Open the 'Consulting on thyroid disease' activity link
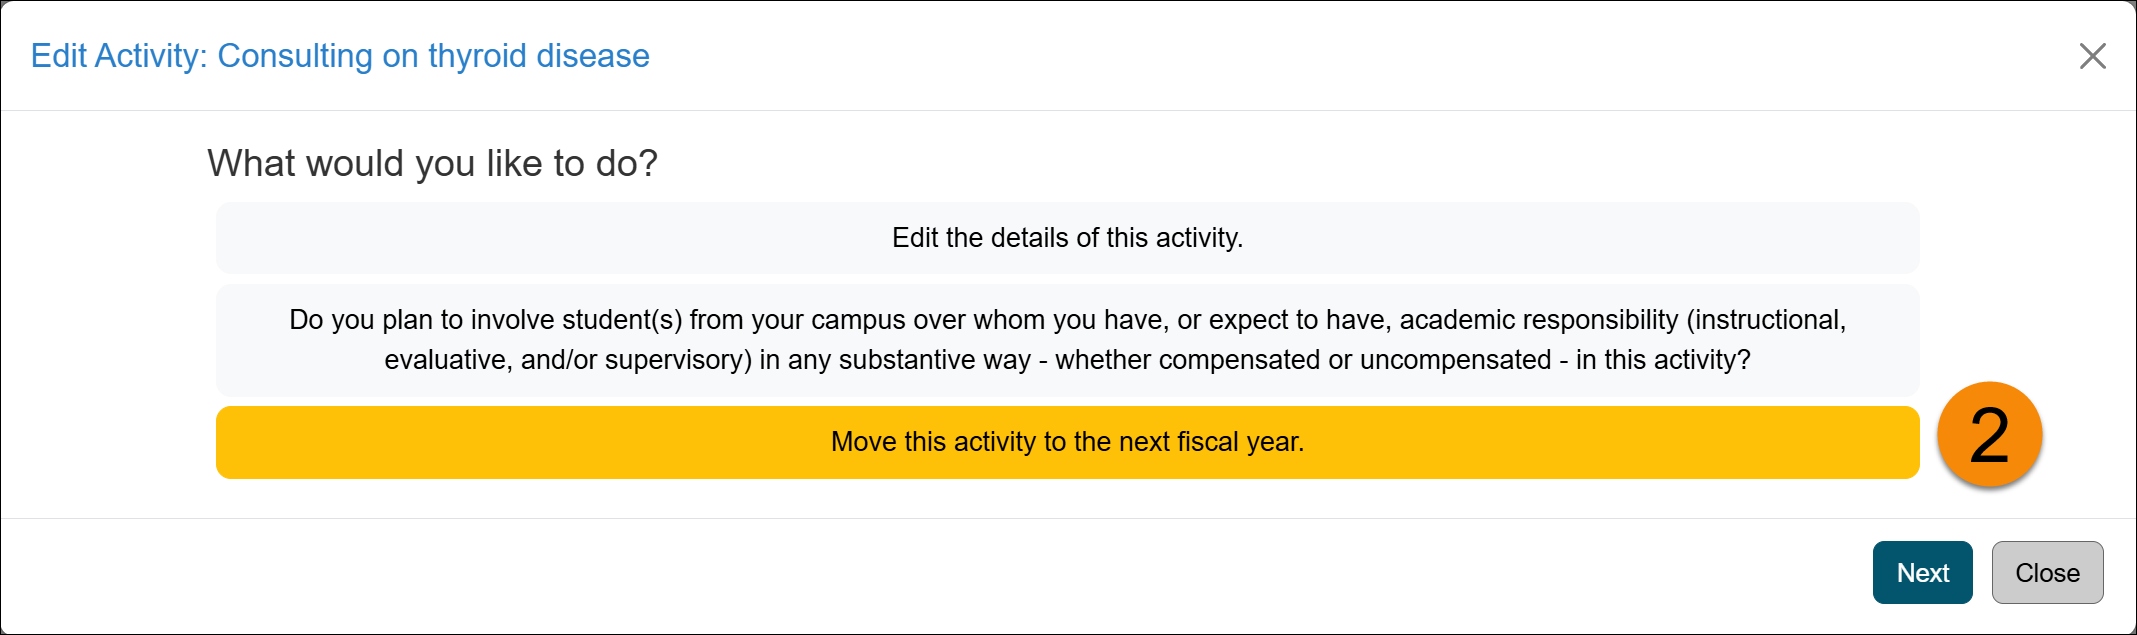 coord(432,56)
